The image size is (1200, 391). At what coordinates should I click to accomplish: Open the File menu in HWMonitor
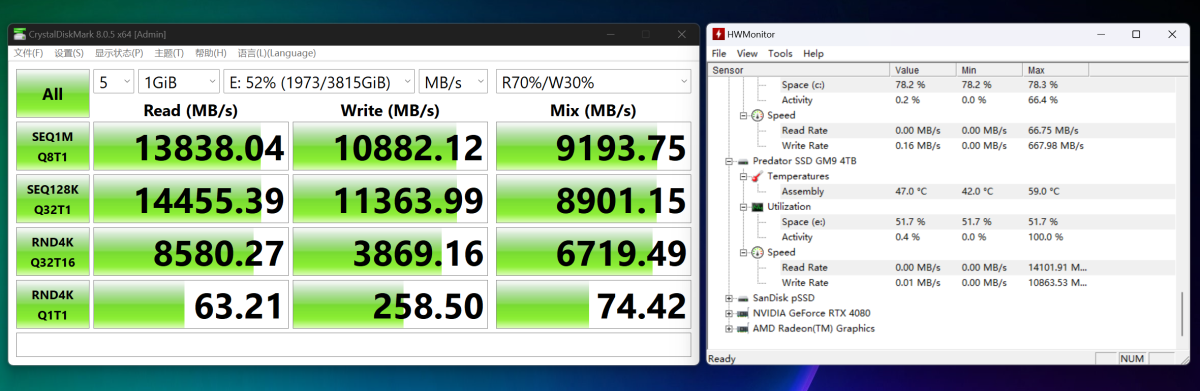tap(719, 53)
